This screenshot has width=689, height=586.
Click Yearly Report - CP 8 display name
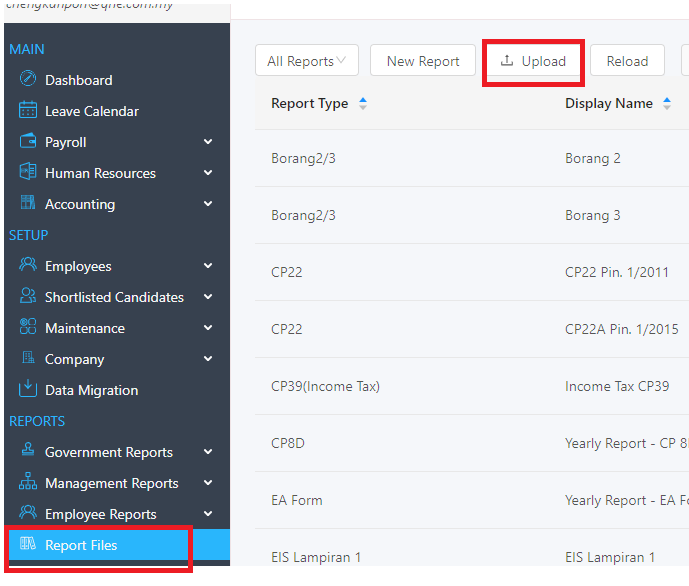pyautogui.click(x=627, y=443)
